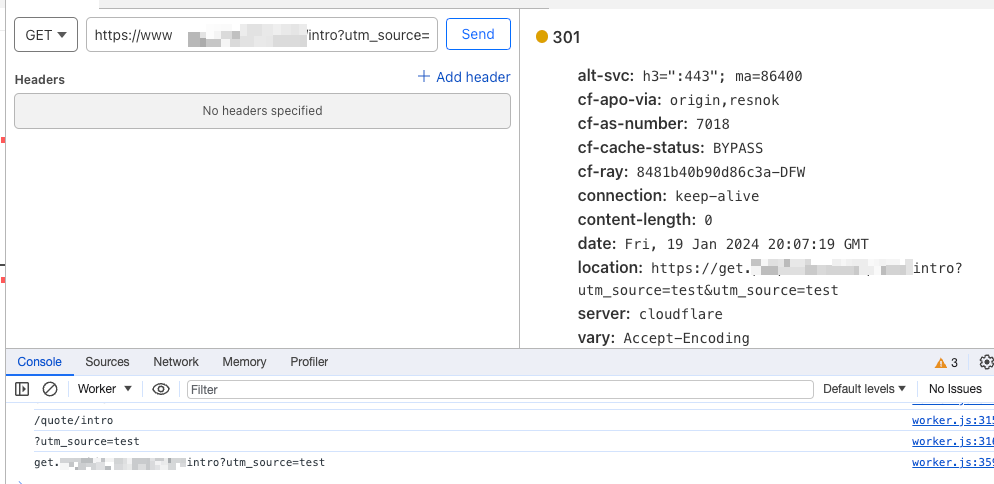Image resolution: width=994 pixels, height=484 pixels.
Task: Show the console sidebar panel
Action: (22, 389)
